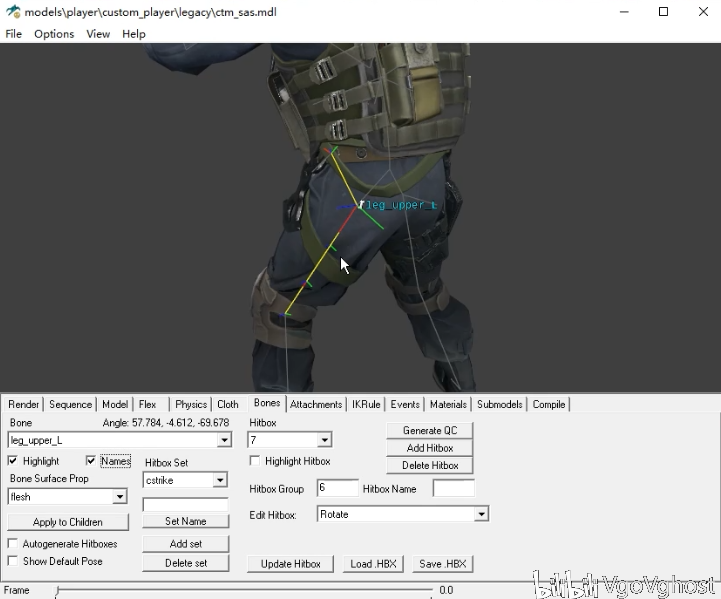
Task: Click the Load .HBX button
Action: (373, 564)
